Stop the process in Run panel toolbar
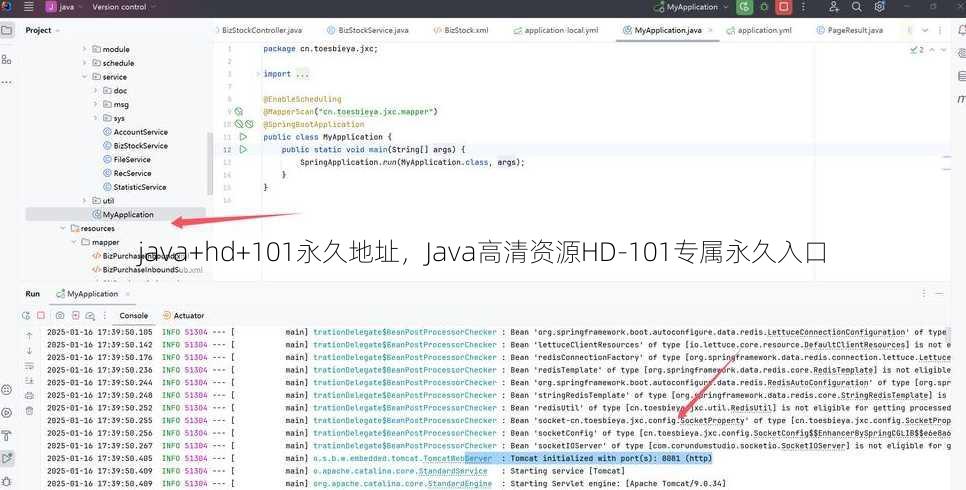 [41, 316]
